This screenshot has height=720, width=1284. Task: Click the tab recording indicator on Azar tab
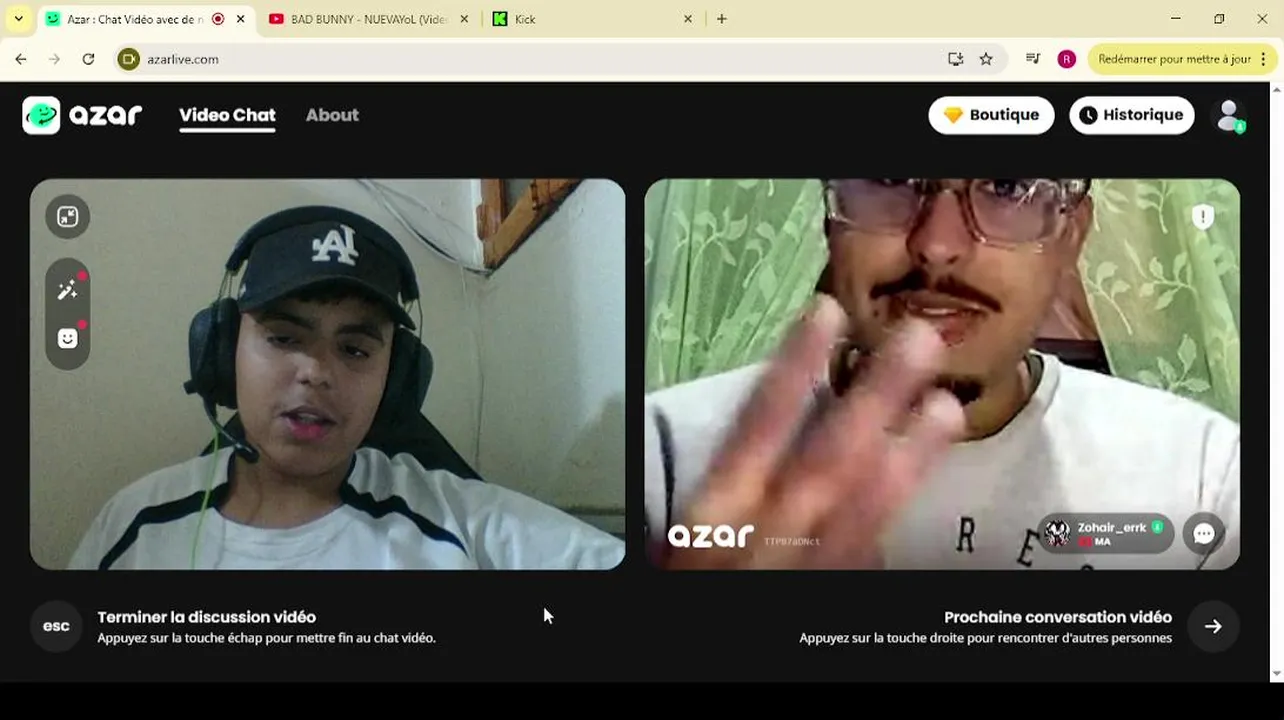pyautogui.click(x=218, y=19)
